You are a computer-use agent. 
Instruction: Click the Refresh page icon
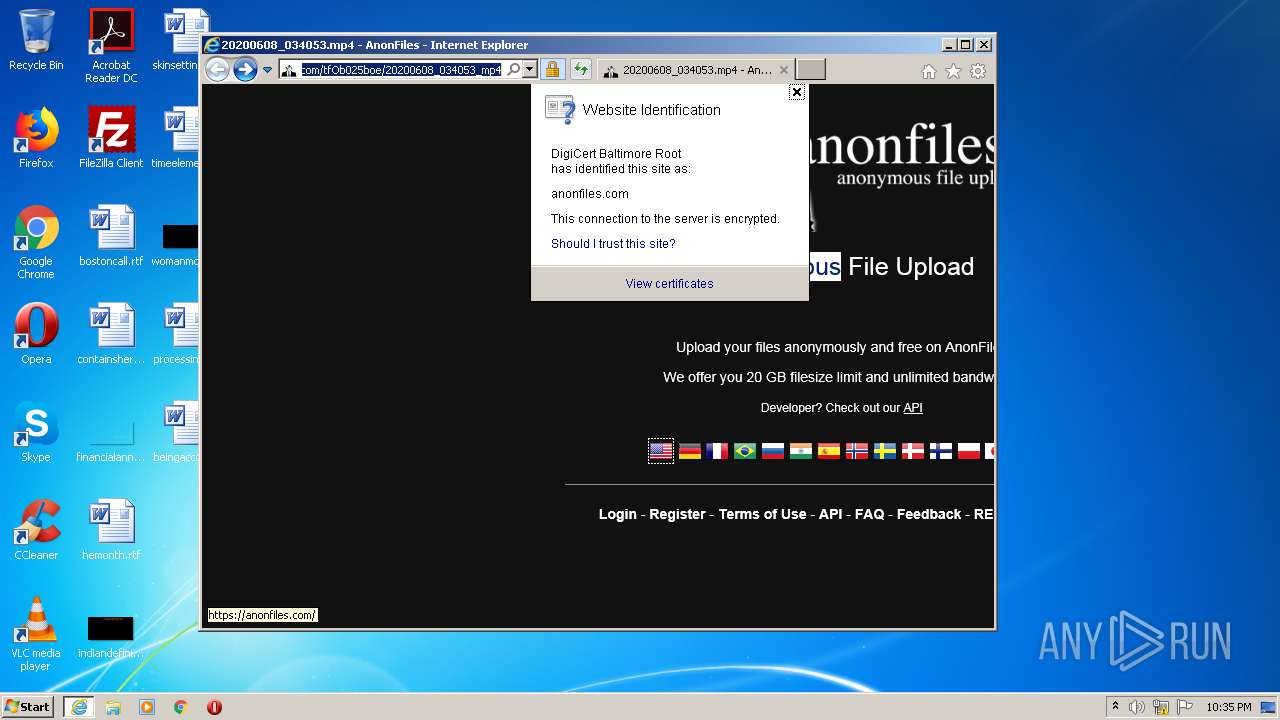point(580,70)
